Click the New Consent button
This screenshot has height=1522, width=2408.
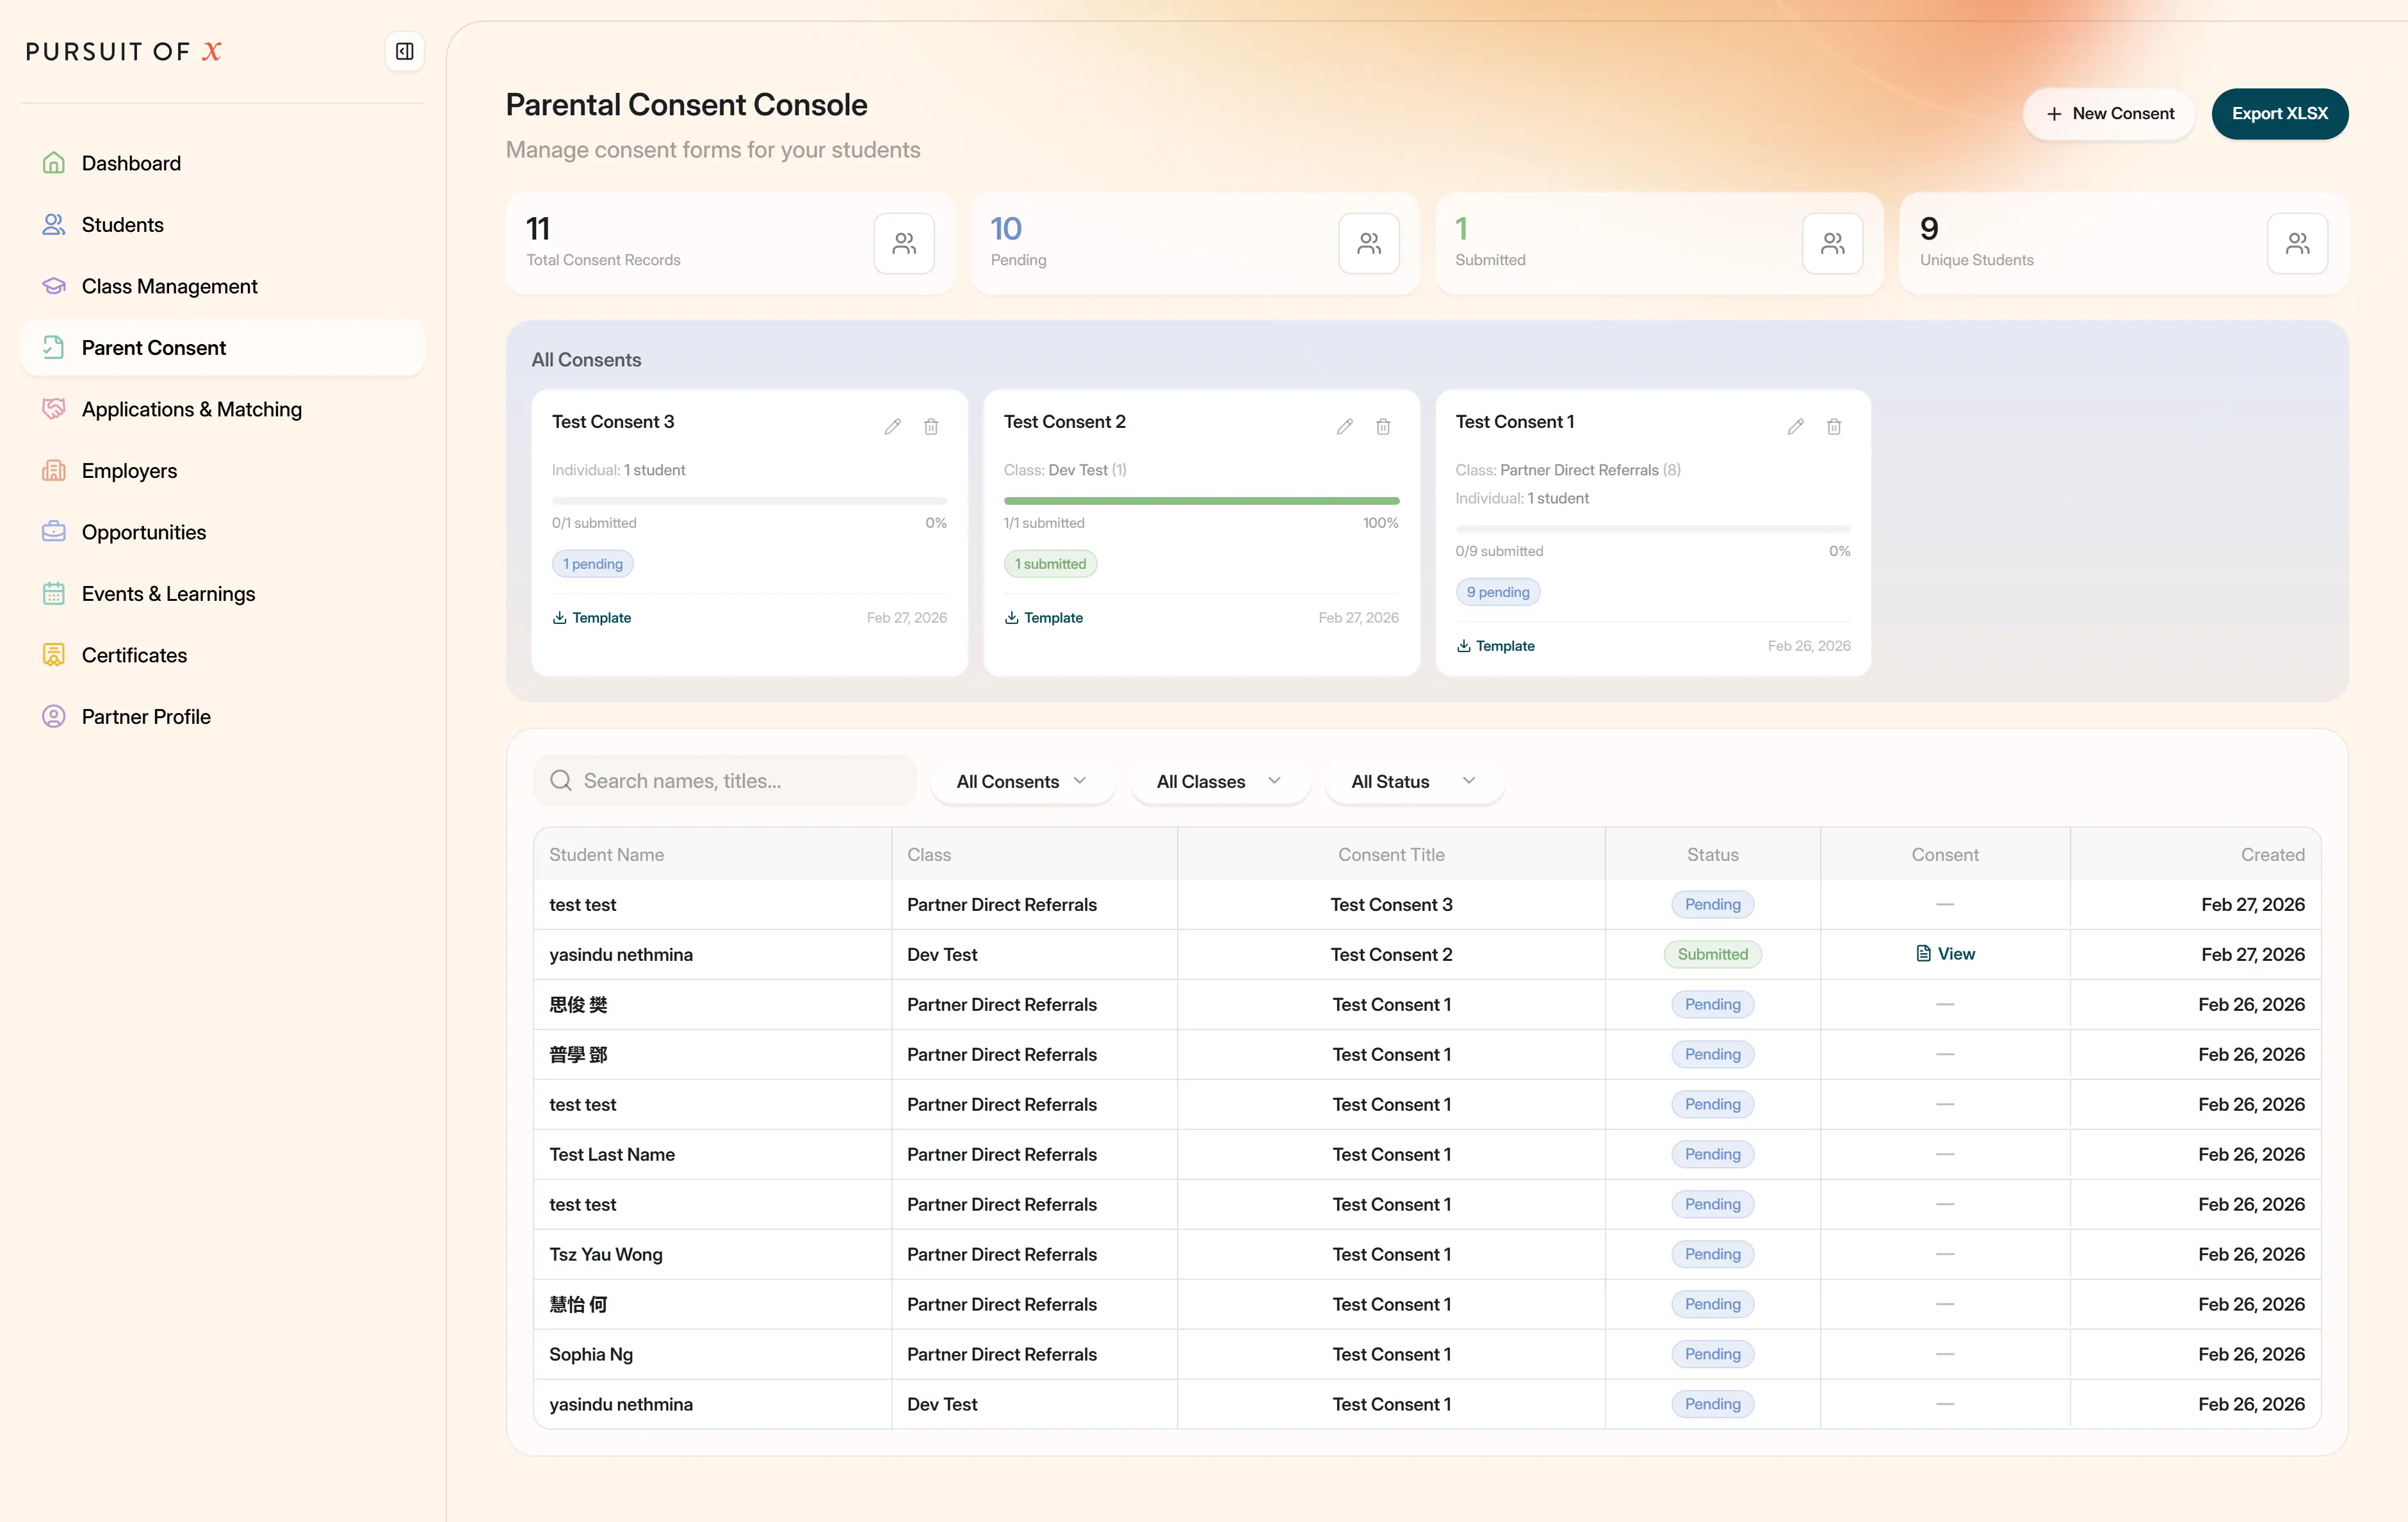pos(2109,114)
